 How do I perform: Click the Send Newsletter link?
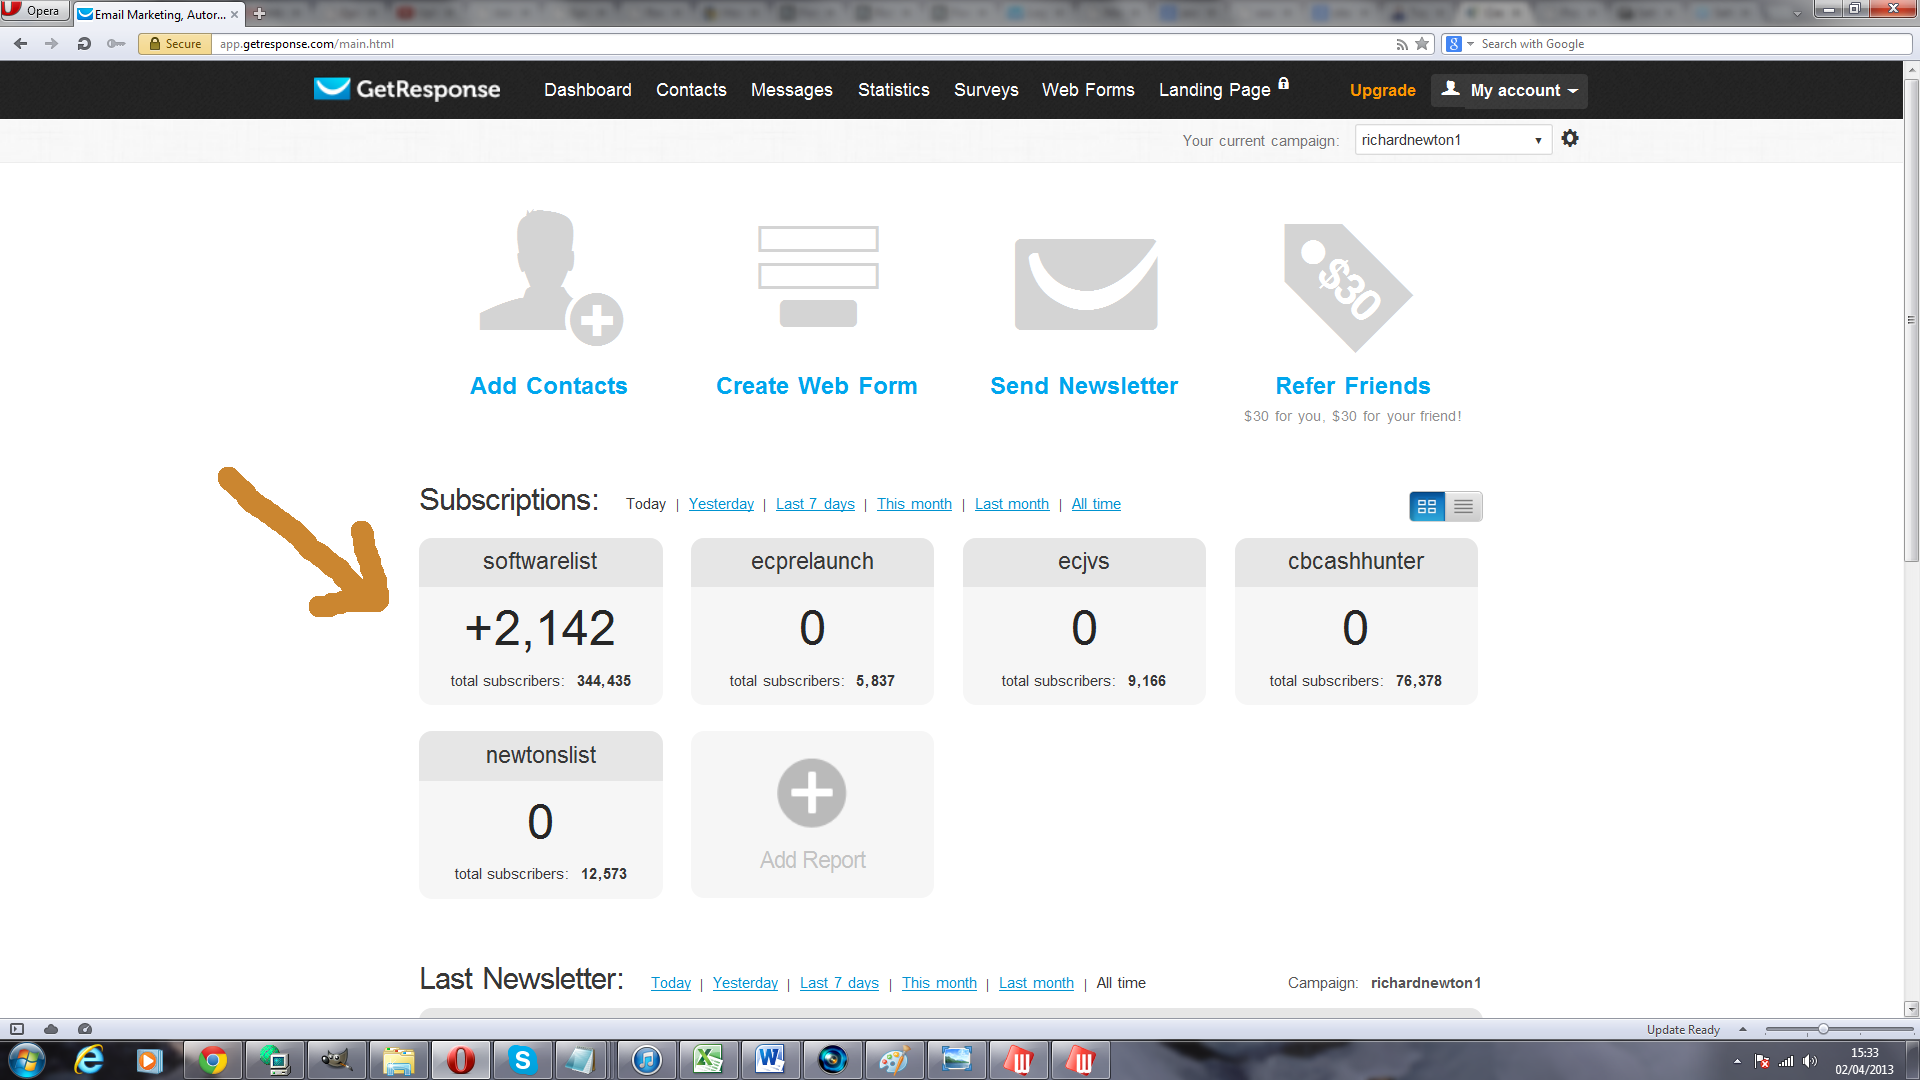(x=1084, y=386)
